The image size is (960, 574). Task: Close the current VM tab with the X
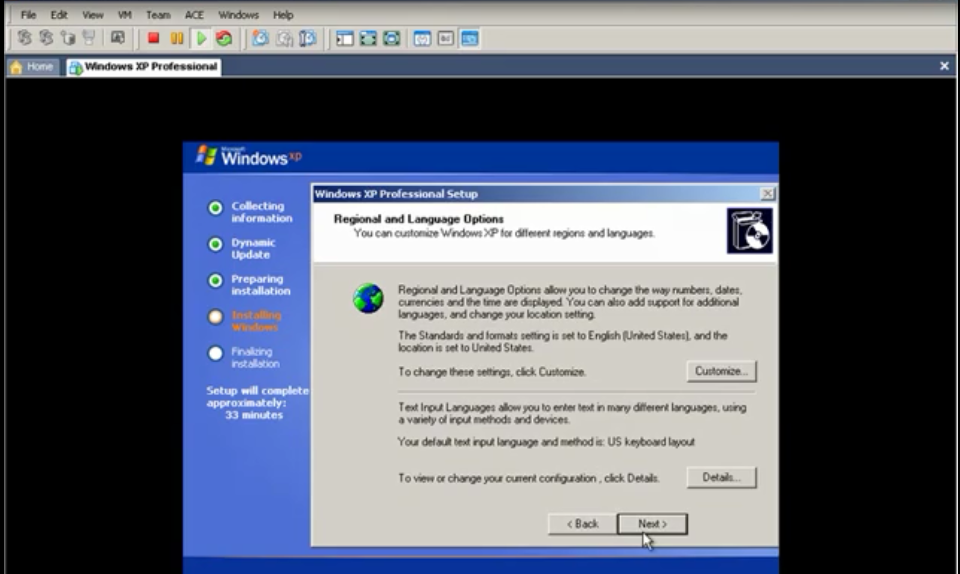944,66
